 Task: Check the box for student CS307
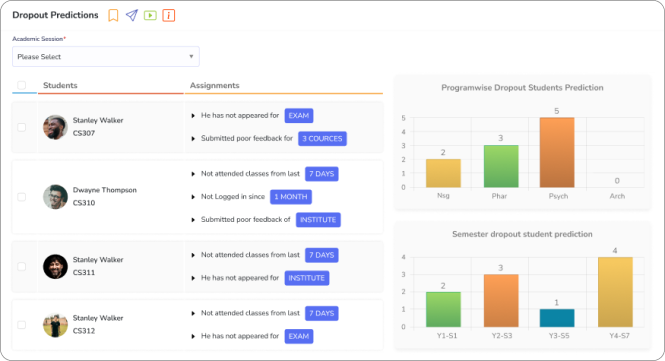[22, 127]
